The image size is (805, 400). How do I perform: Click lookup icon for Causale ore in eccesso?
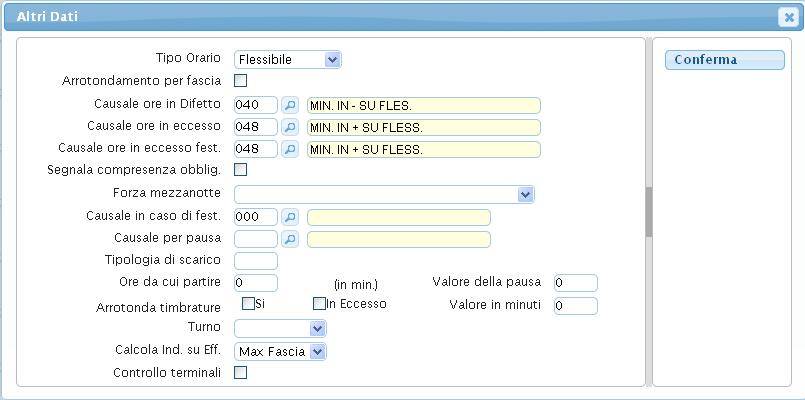290,127
